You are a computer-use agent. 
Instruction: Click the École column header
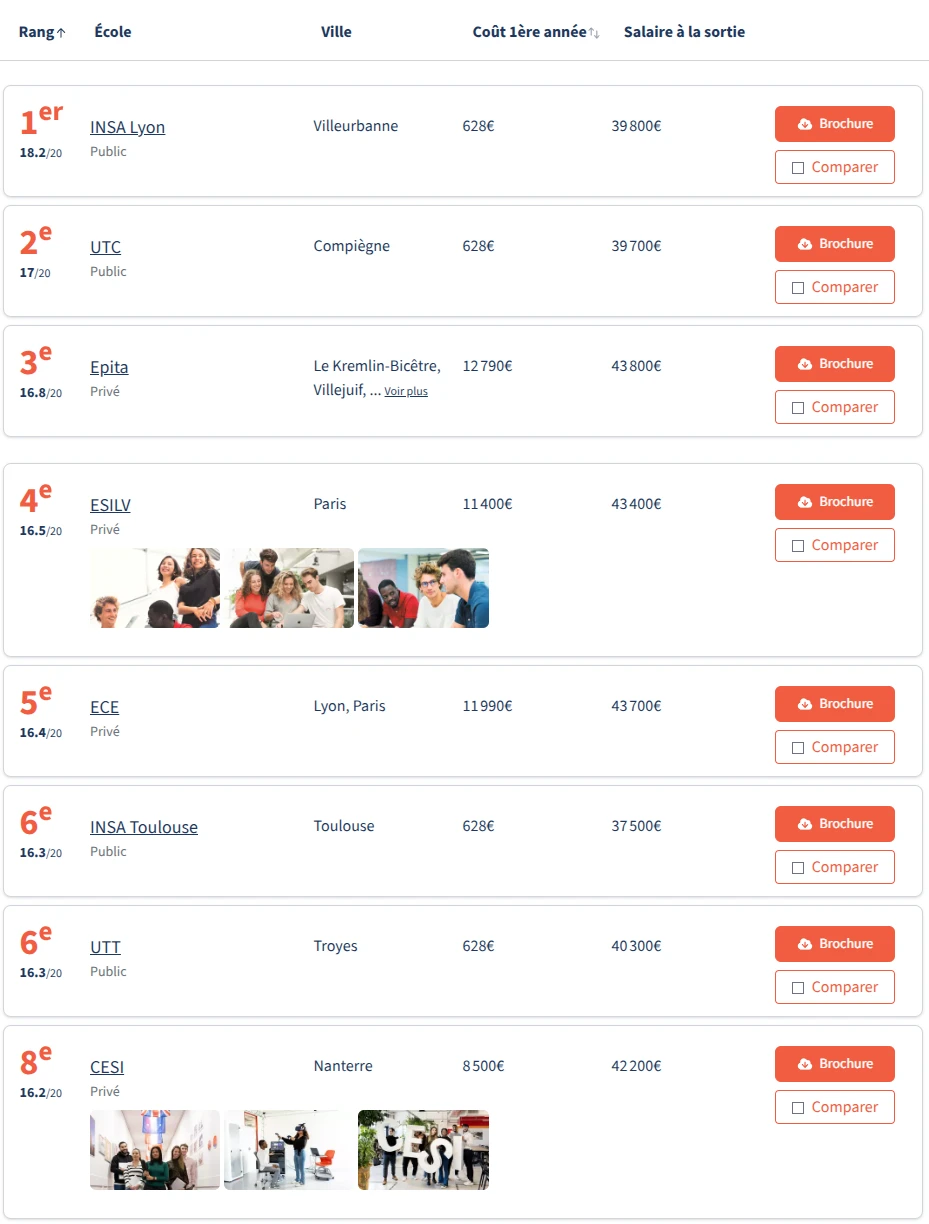click(x=113, y=32)
